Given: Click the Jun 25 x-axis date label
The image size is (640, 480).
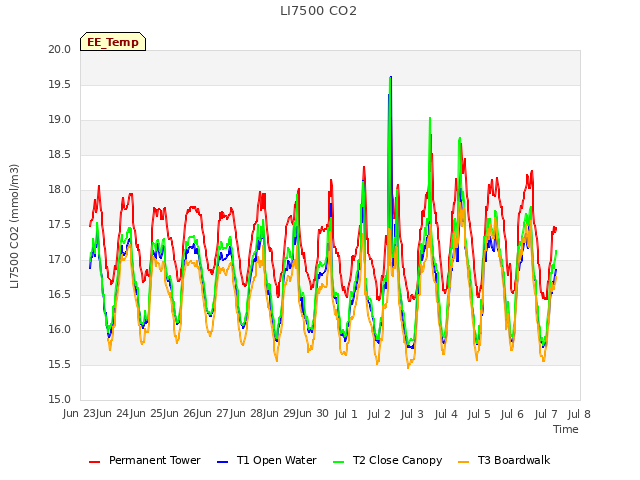Looking at the screenshot, I should (146, 414).
